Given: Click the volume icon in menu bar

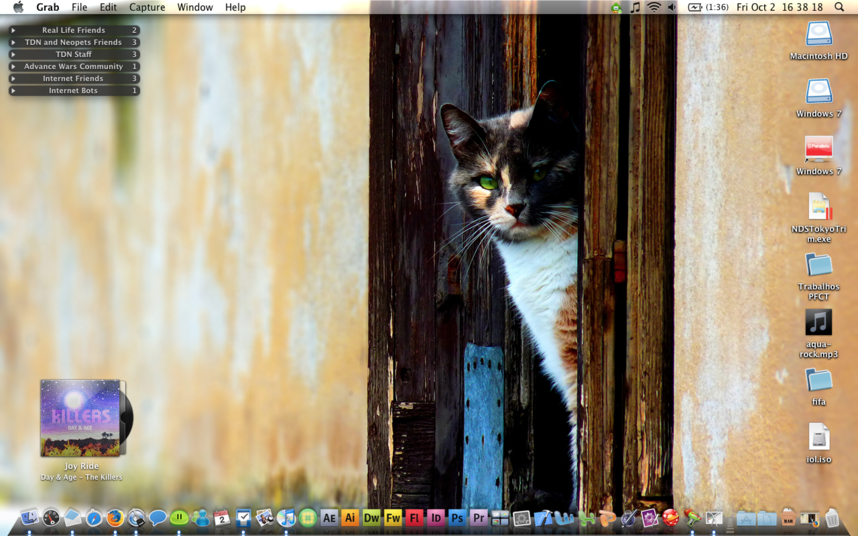Looking at the screenshot, I should 671,7.
